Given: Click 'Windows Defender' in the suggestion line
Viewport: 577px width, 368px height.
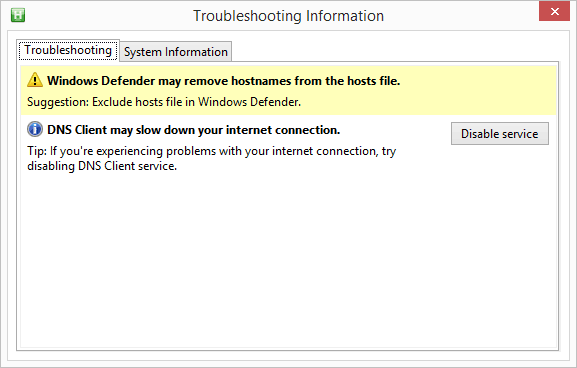Looking at the screenshot, I should click(x=249, y=102).
